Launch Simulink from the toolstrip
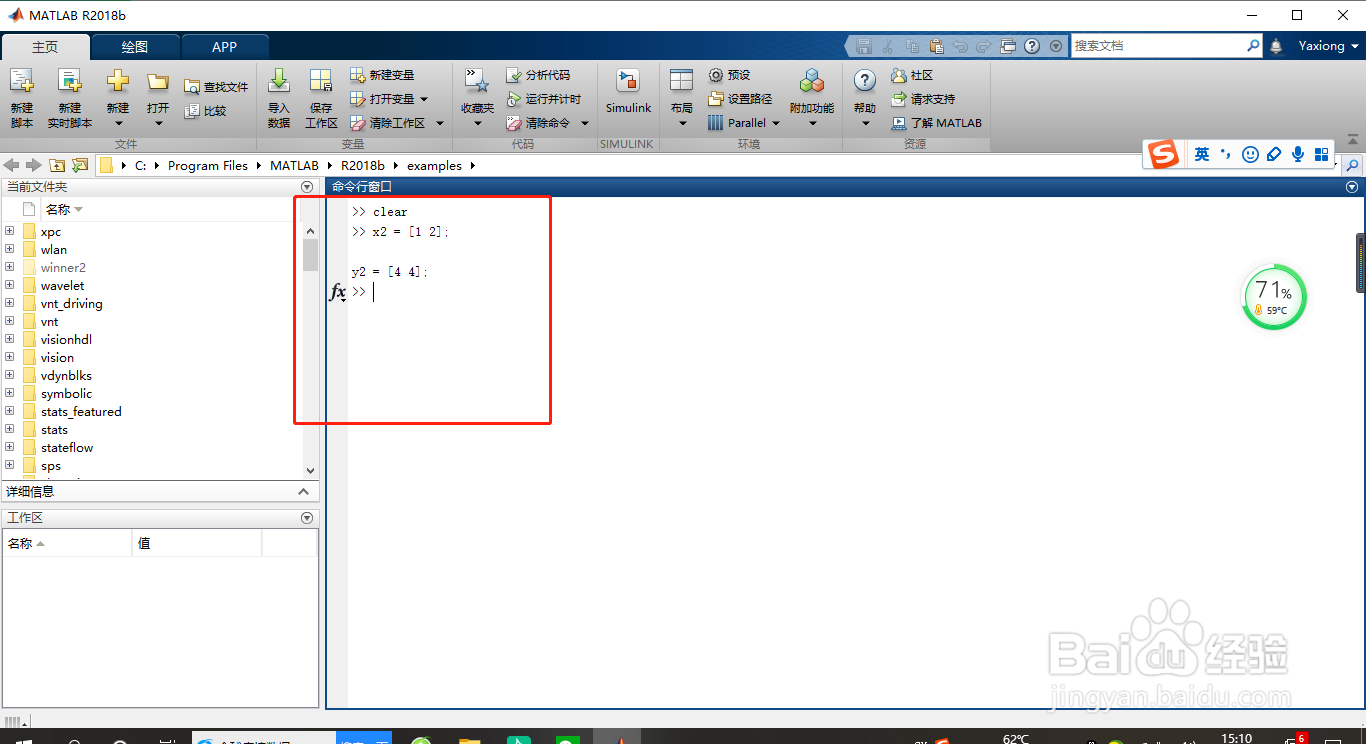Viewport: 1366px width, 744px height. 628,92
